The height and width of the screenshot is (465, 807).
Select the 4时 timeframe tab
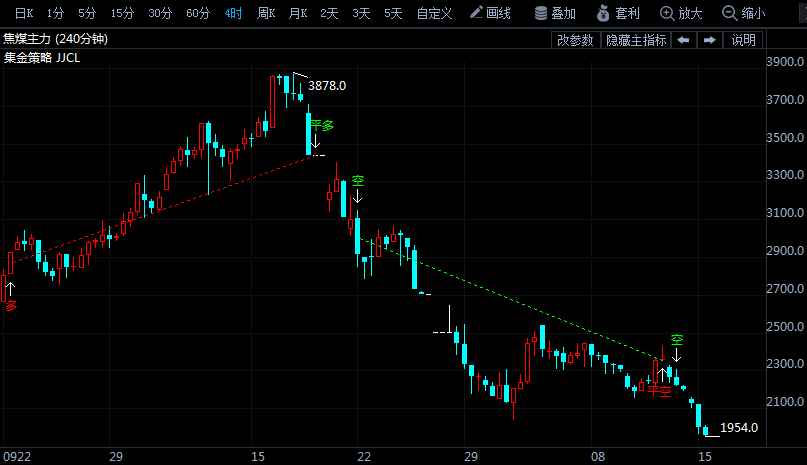click(233, 13)
